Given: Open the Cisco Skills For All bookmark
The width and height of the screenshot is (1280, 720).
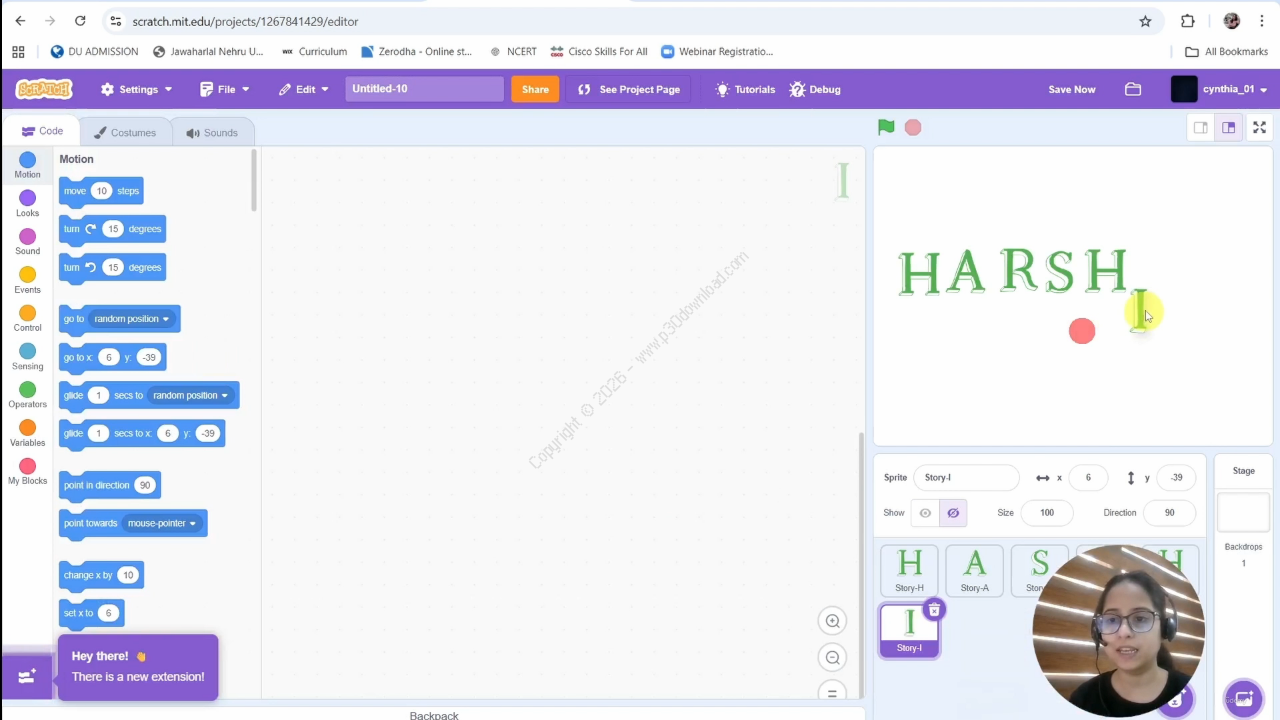Looking at the screenshot, I should pos(598,52).
